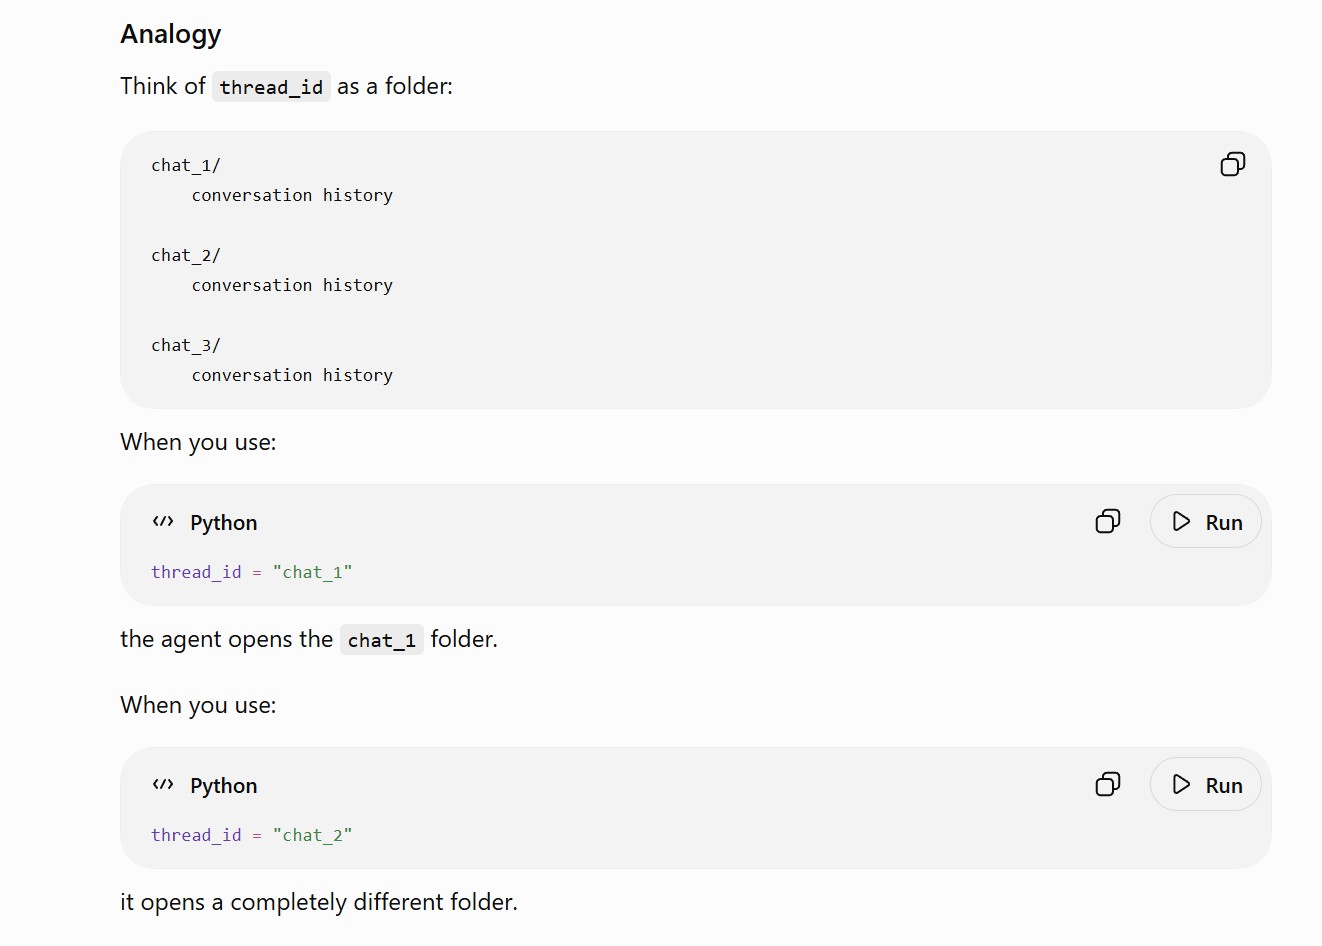Click conversation history under chat_3/
Image resolution: width=1322 pixels, height=946 pixels.
[292, 375]
